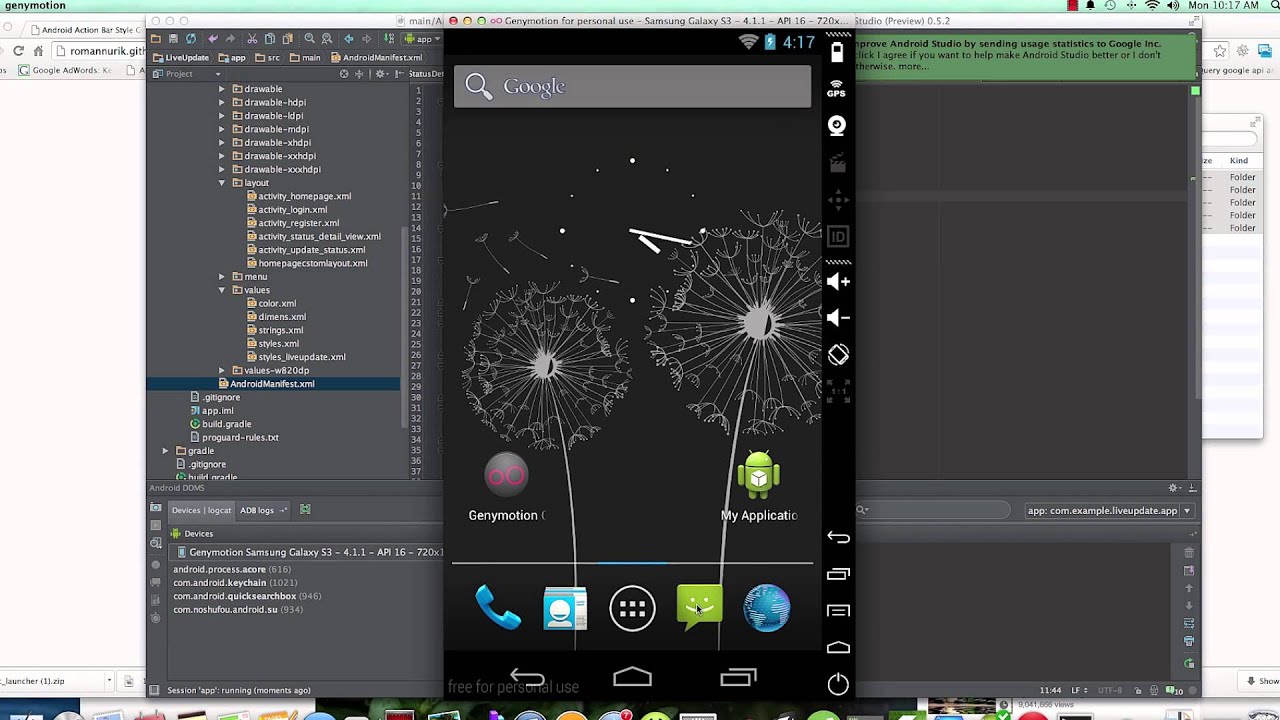Viewport: 1280px width, 720px height.
Task: Open the com.example.liveupdate.app process filter dropdown
Action: [x=1109, y=511]
